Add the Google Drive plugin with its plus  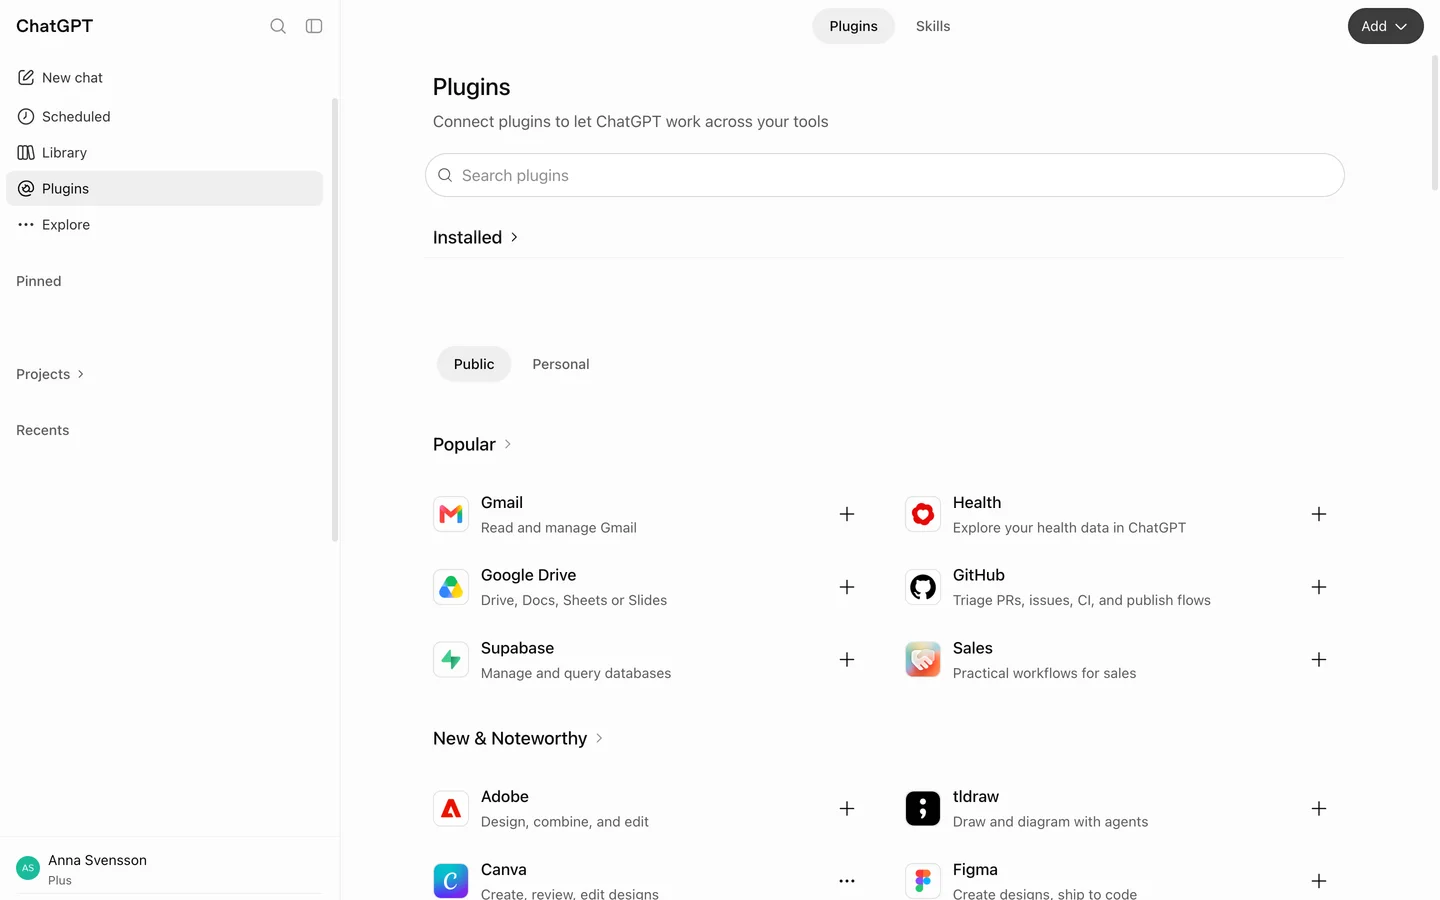click(x=847, y=587)
